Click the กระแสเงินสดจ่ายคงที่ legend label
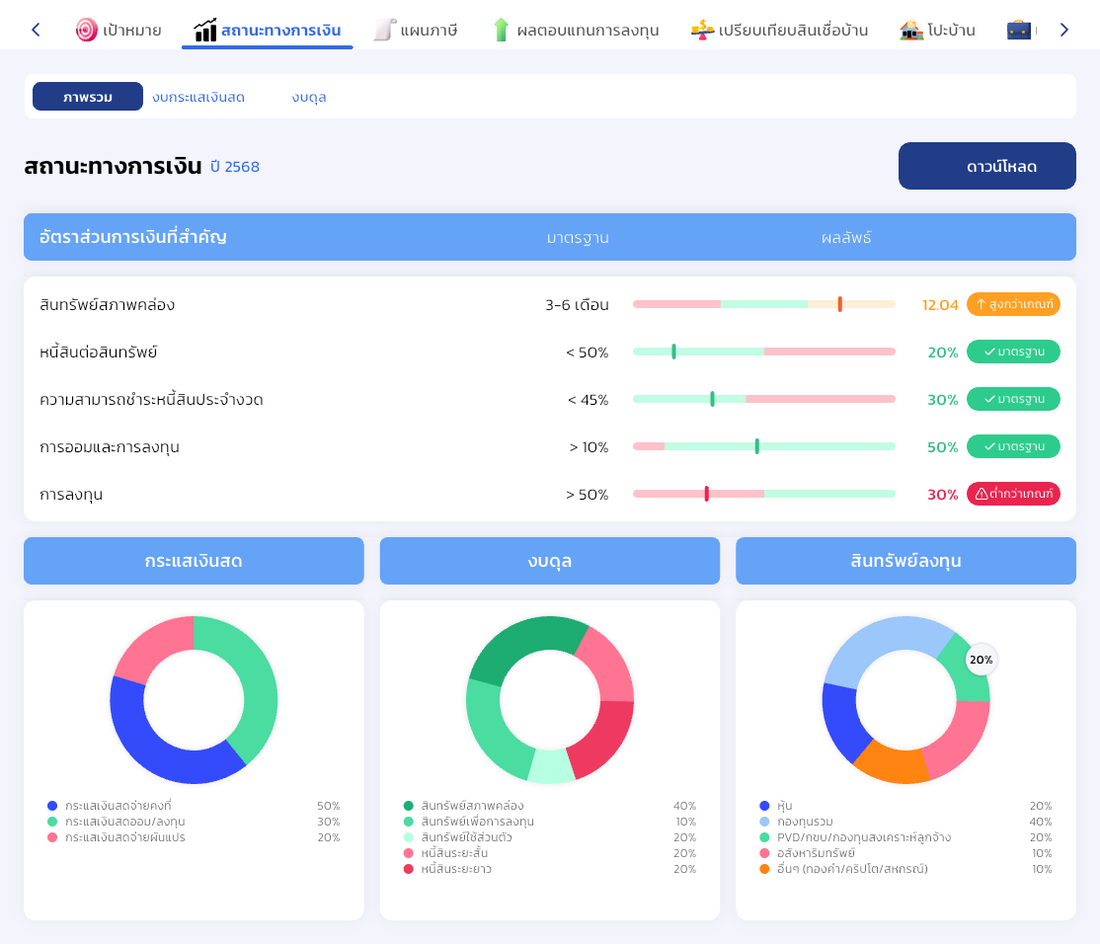The height and width of the screenshot is (944, 1100). (x=118, y=806)
